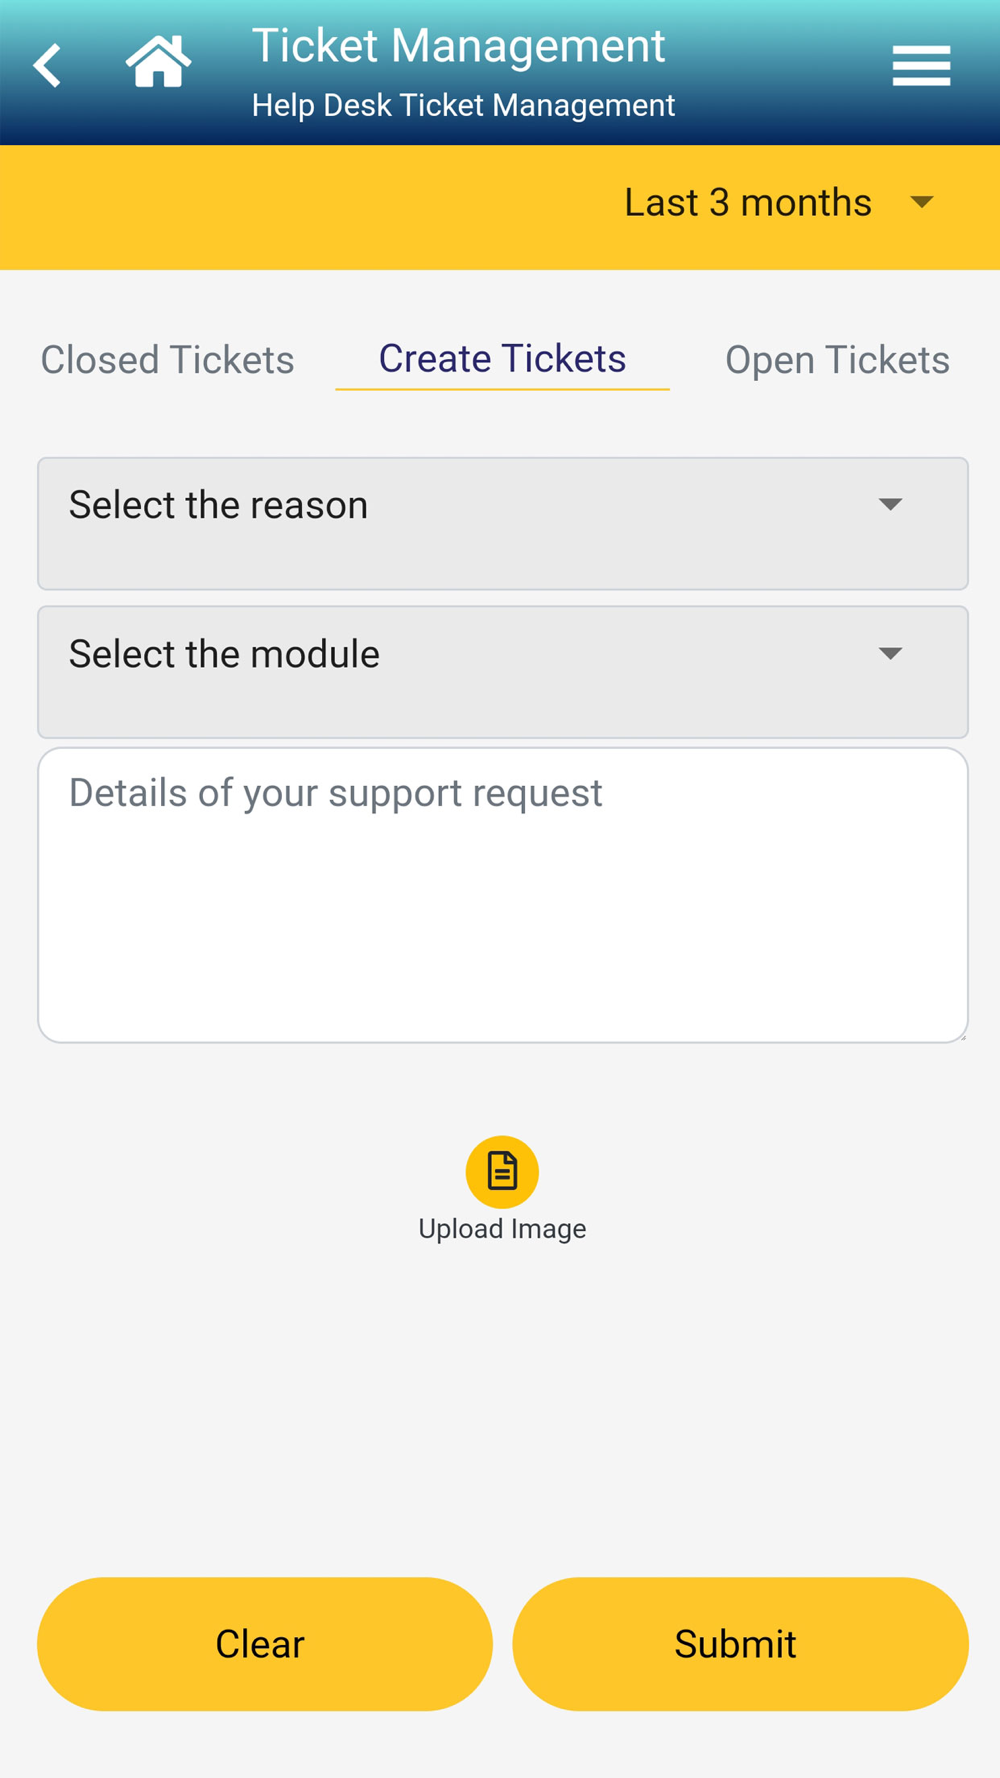Switch to the Open Tickets tab
Screen dimensions: 1000x1778
click(x=837, y=360)
